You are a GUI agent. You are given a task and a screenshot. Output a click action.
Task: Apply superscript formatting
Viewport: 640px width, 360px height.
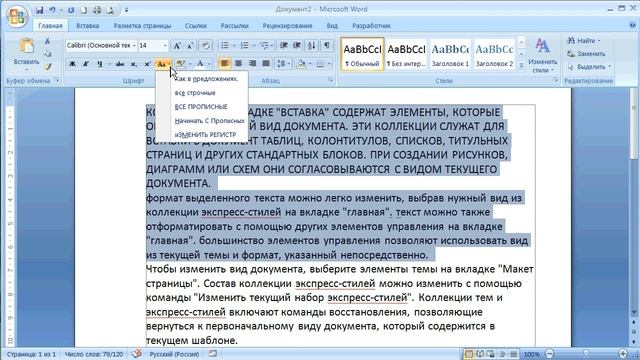pos(147,64)
